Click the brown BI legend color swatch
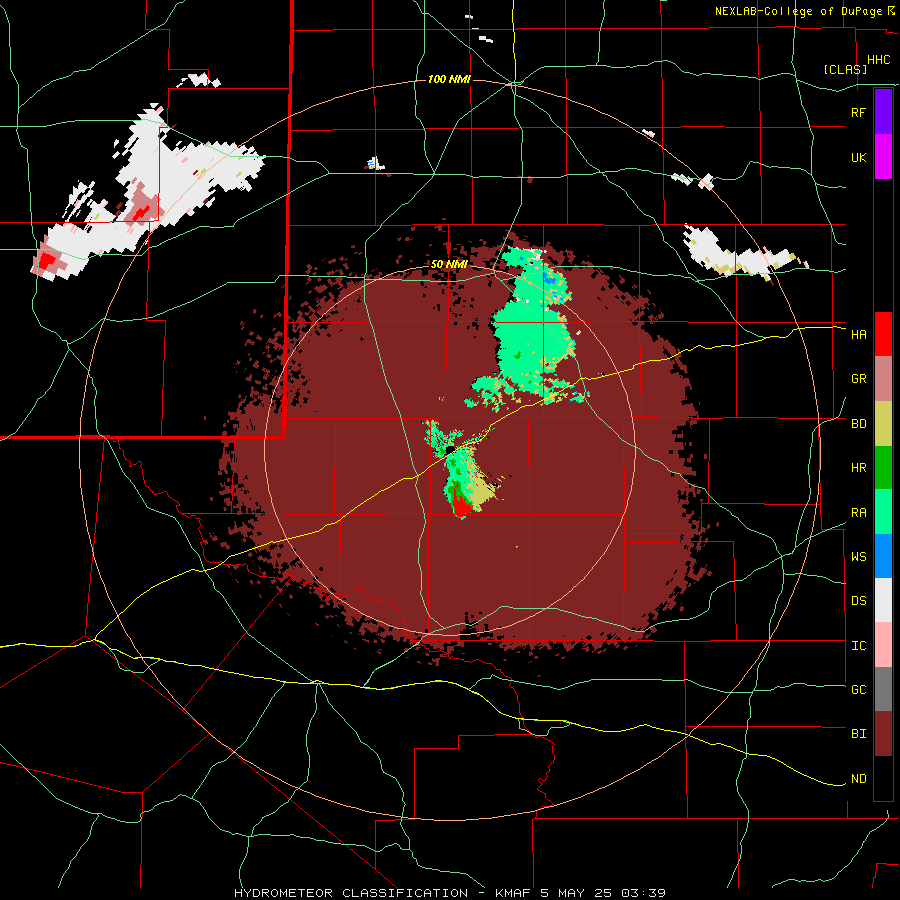 point(883,734)
